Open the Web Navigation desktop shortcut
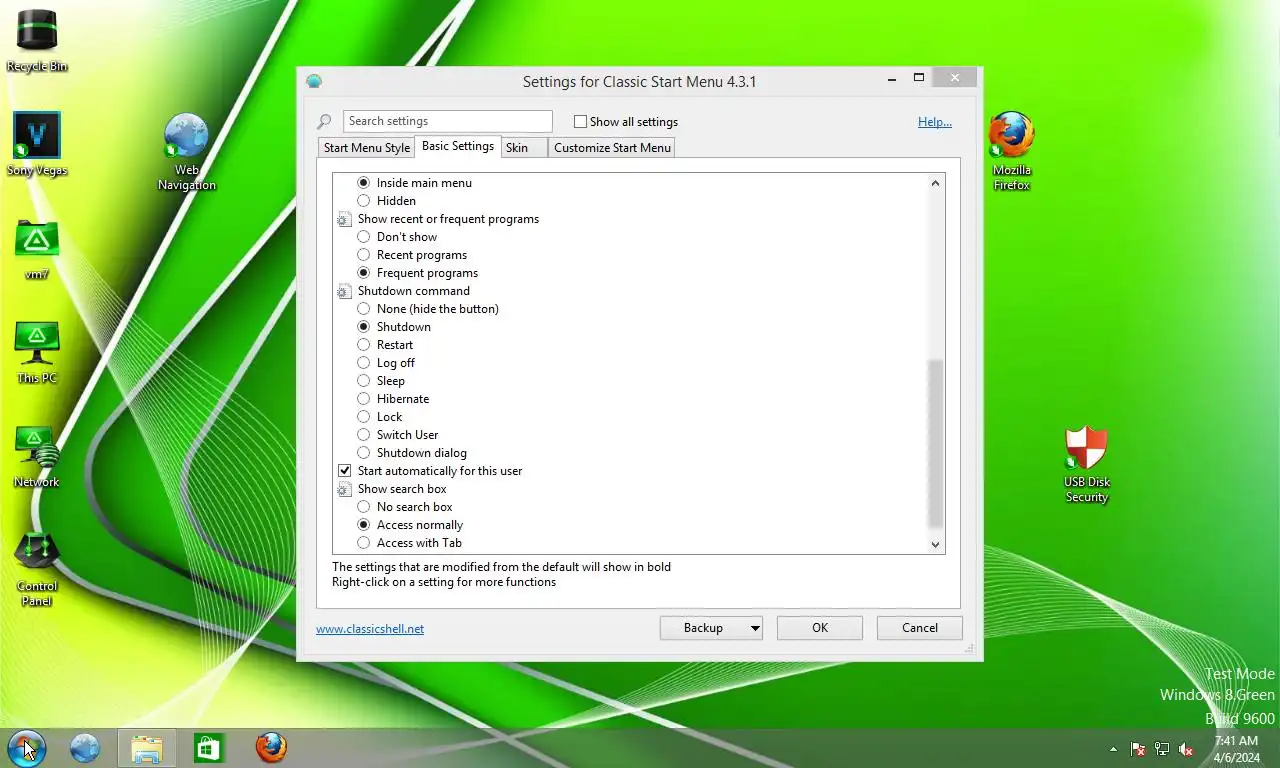Screen dimensions: 1280x768 (186, 151)
